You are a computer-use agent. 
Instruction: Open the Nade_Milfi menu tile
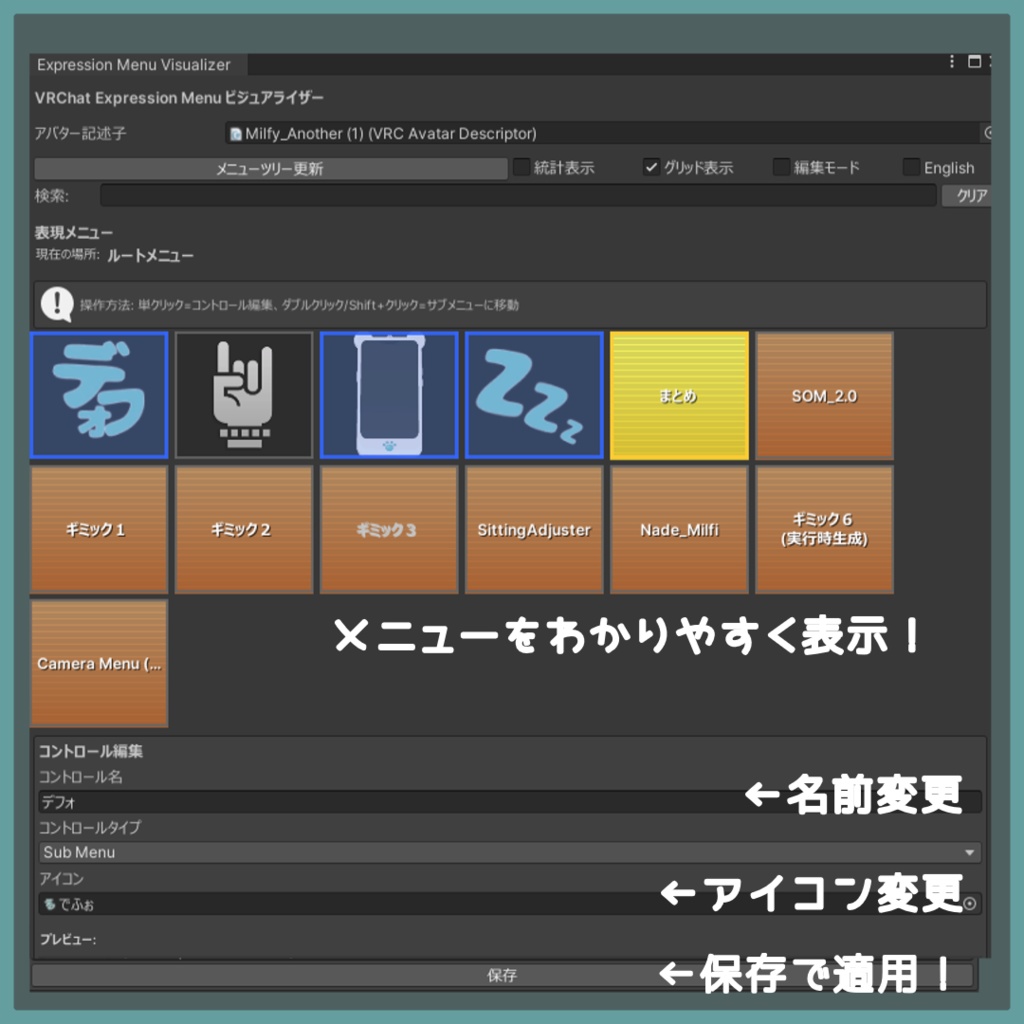pos(679,528)
